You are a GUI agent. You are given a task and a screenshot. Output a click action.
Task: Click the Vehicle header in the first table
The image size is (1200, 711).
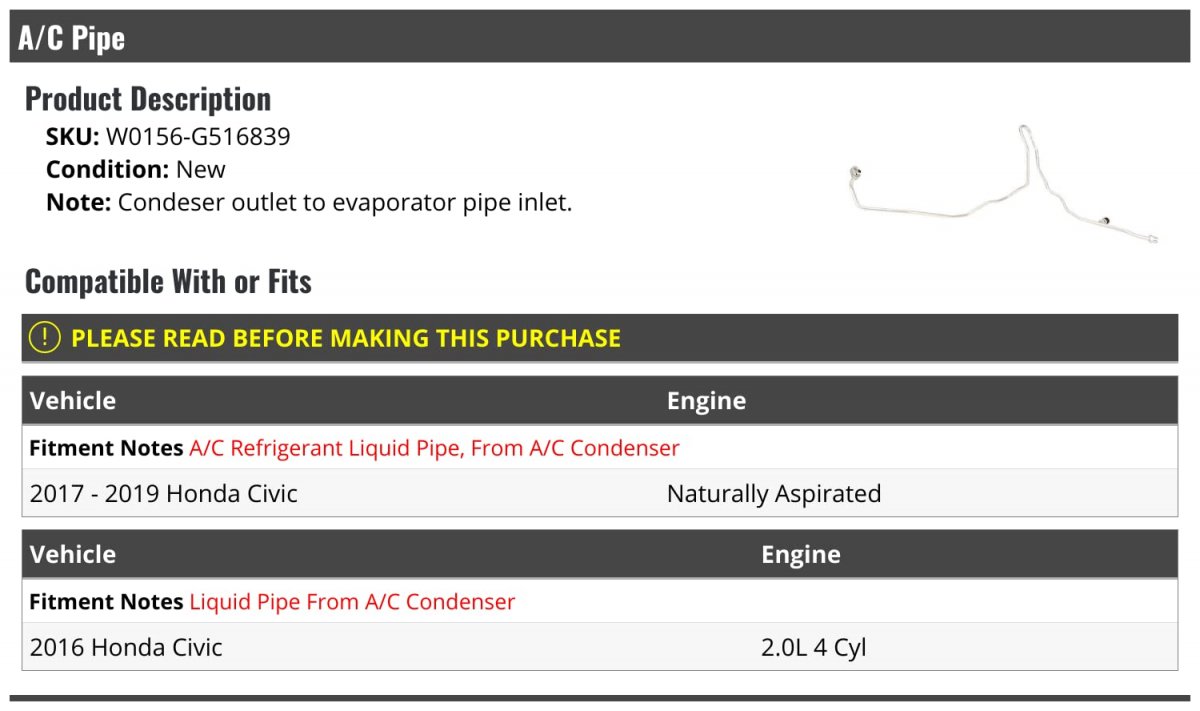click(73, 401)
